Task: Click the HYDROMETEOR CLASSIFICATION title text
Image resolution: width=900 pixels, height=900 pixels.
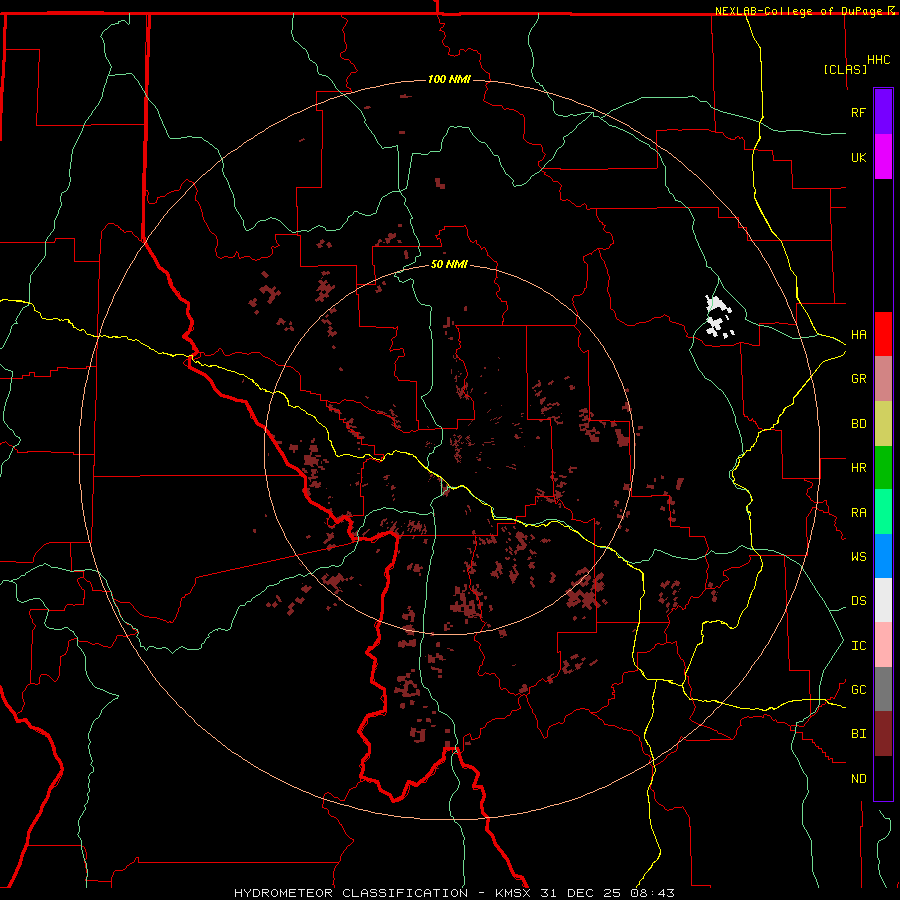Action: (x=351, y=893)
